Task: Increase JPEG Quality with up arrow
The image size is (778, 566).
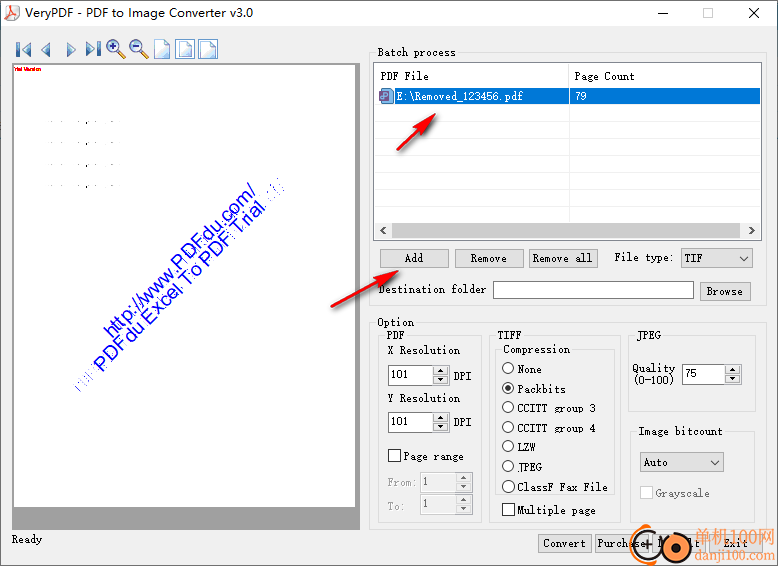Action: click(x=732, y=369)
